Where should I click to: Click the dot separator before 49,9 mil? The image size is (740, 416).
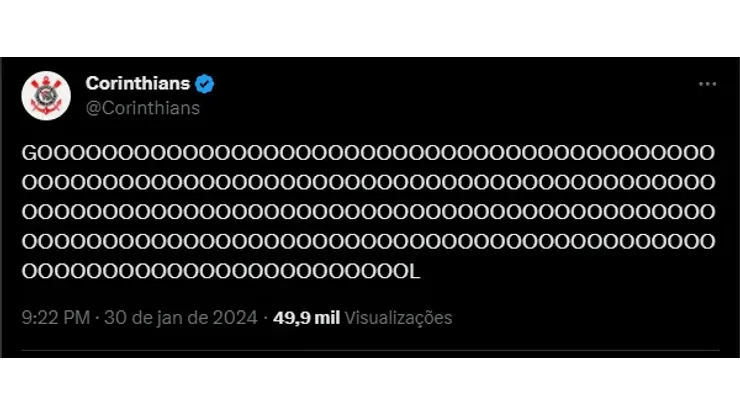point(265,318)
